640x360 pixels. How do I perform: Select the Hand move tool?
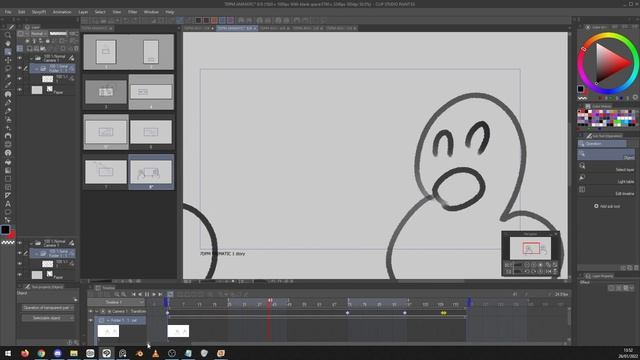(8, 43)
